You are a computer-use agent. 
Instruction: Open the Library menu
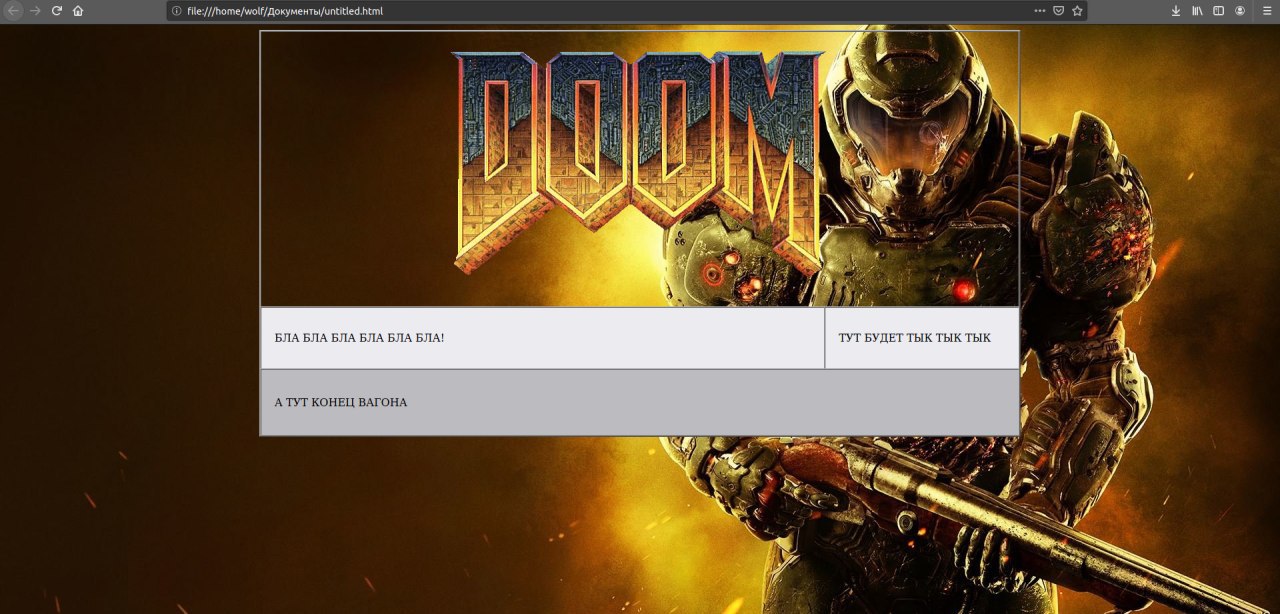(x=1197, y=11)
